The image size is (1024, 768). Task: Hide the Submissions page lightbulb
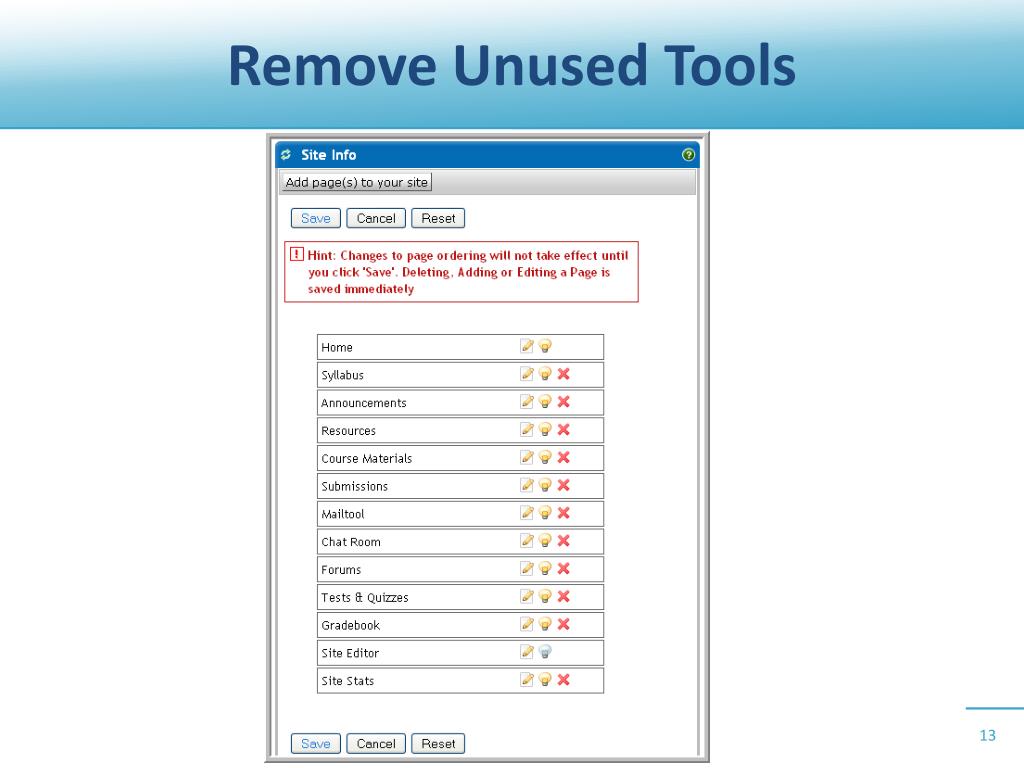(545, 485)
